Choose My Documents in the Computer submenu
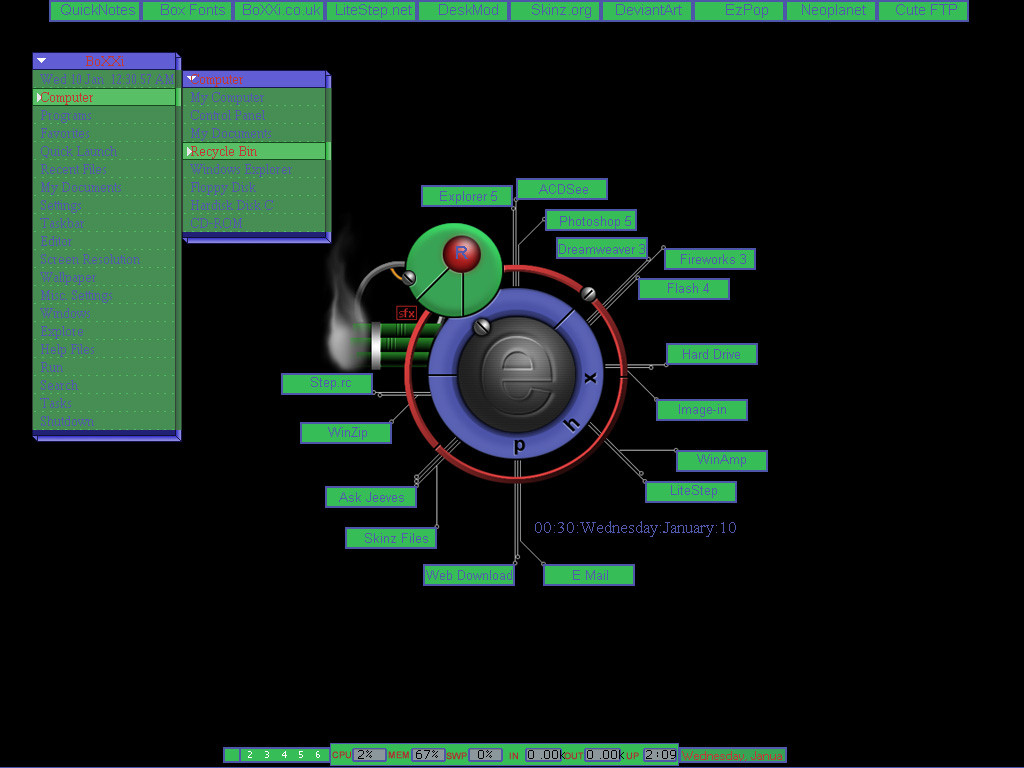Screen dimensions: 1024x768 (254, 133)
